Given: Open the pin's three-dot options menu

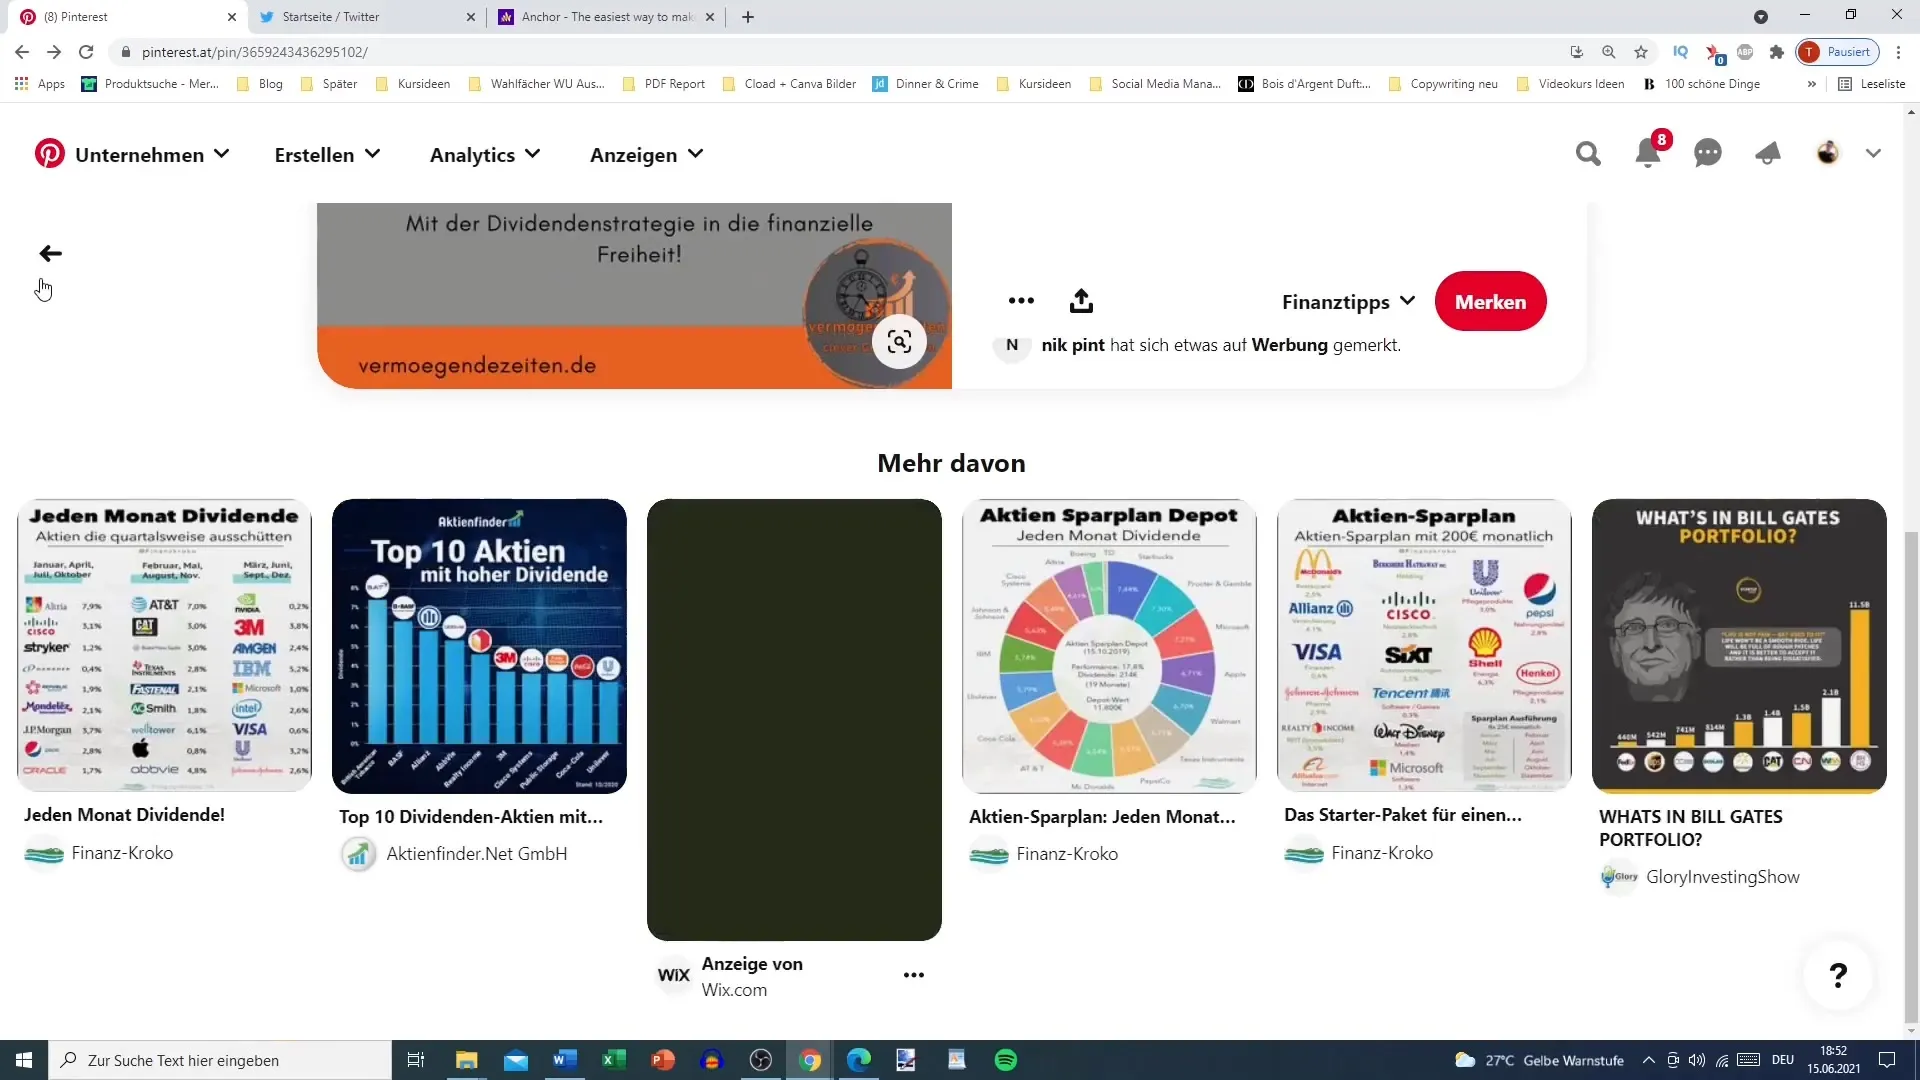Looking at the screenshot, I should click(1021, 301).
